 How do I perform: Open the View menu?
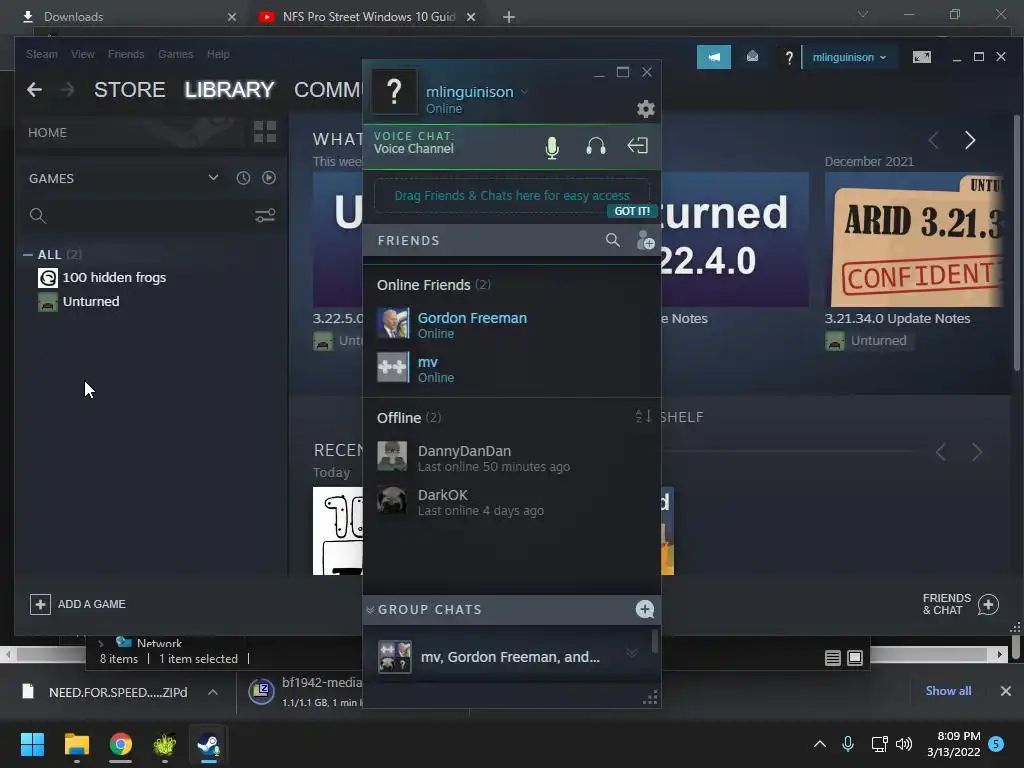coord(82,54)
